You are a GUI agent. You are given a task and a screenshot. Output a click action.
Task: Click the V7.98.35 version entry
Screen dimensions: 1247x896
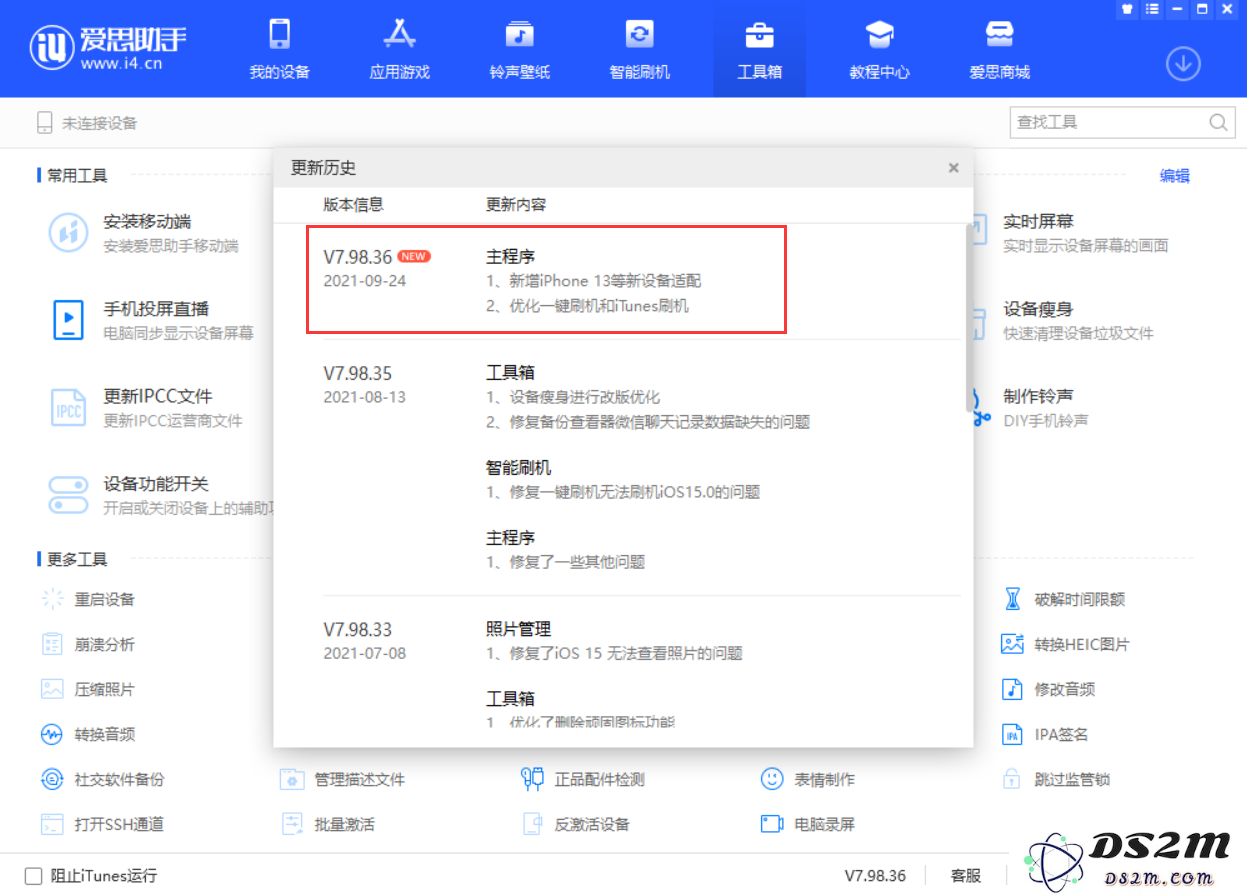(357, 374)
